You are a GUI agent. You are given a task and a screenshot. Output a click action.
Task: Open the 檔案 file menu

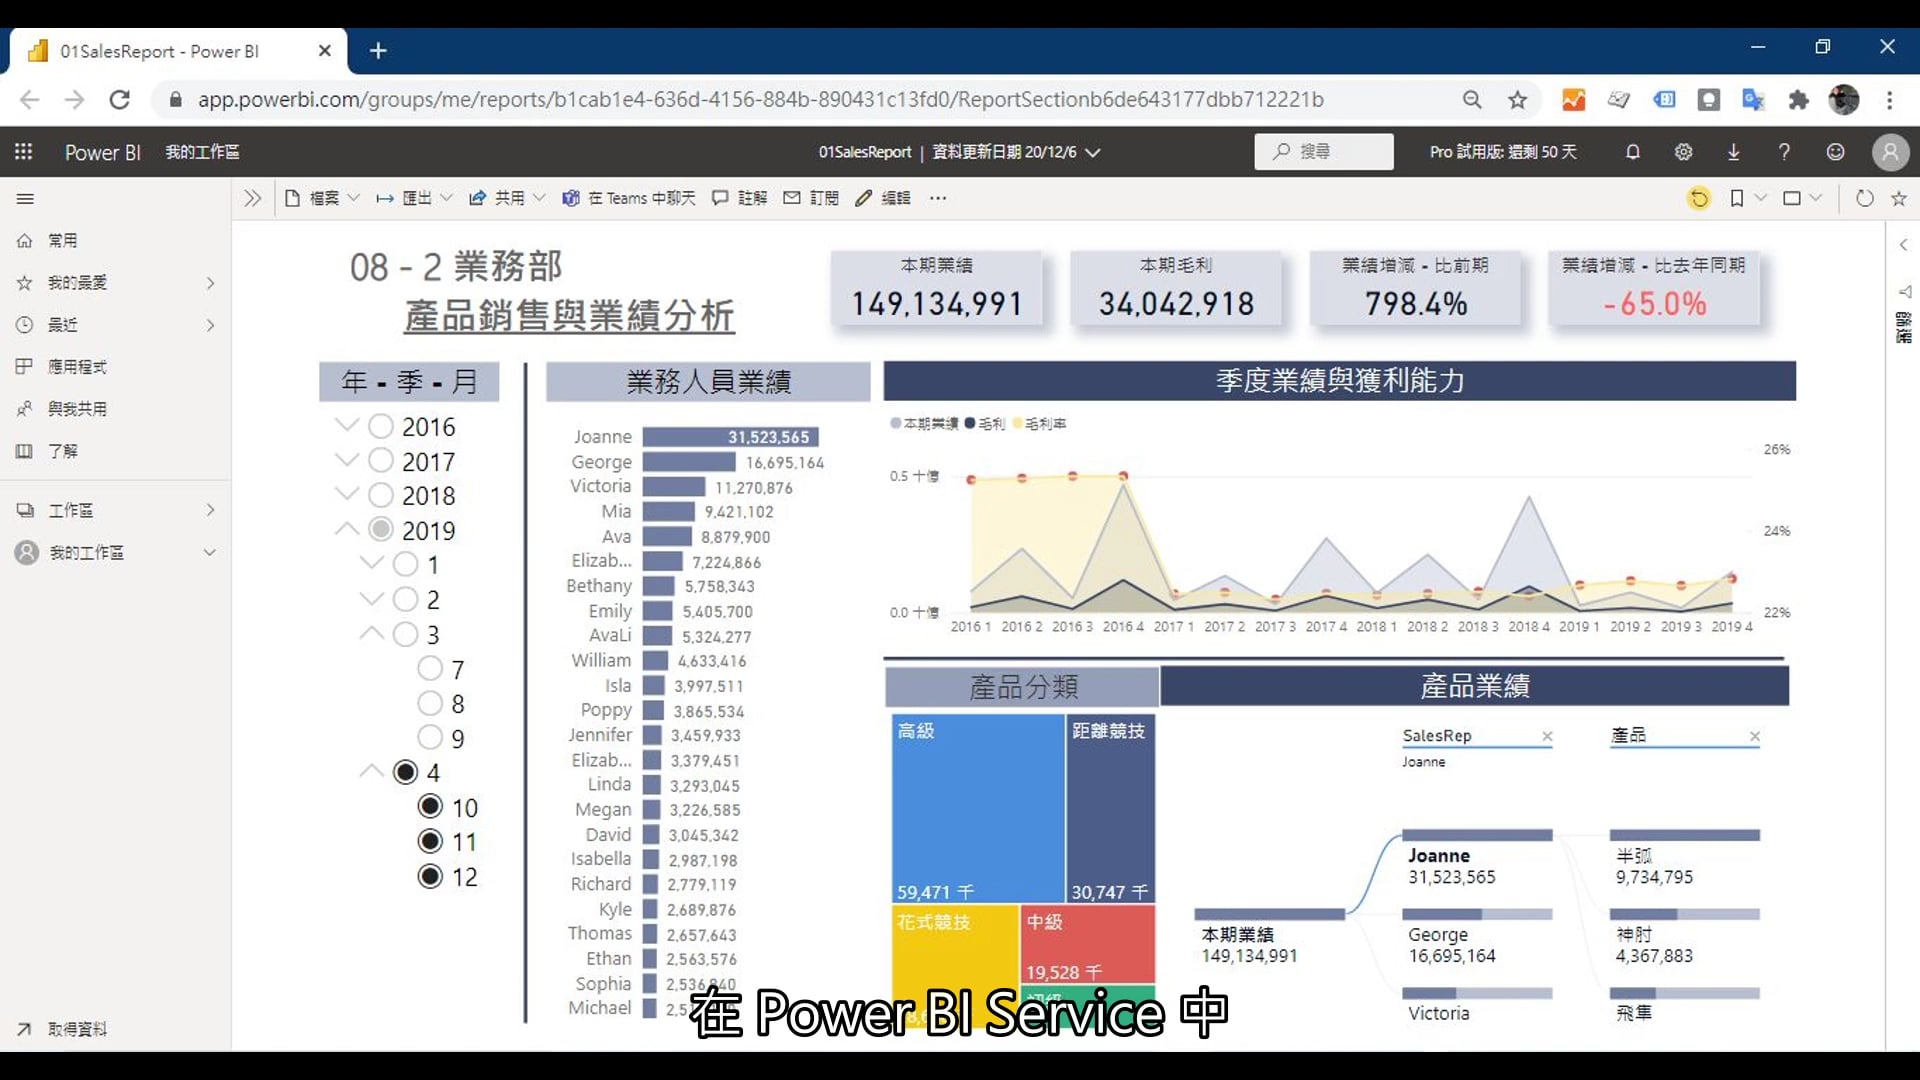pos(322,198)
